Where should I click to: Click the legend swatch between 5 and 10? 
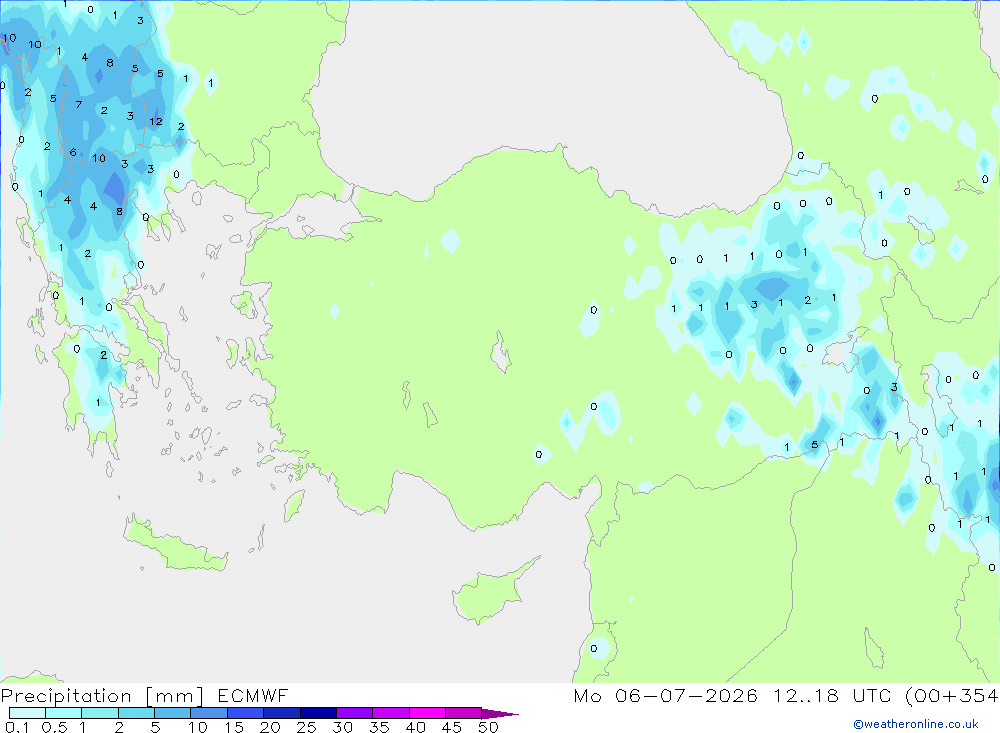pos(172,713)
